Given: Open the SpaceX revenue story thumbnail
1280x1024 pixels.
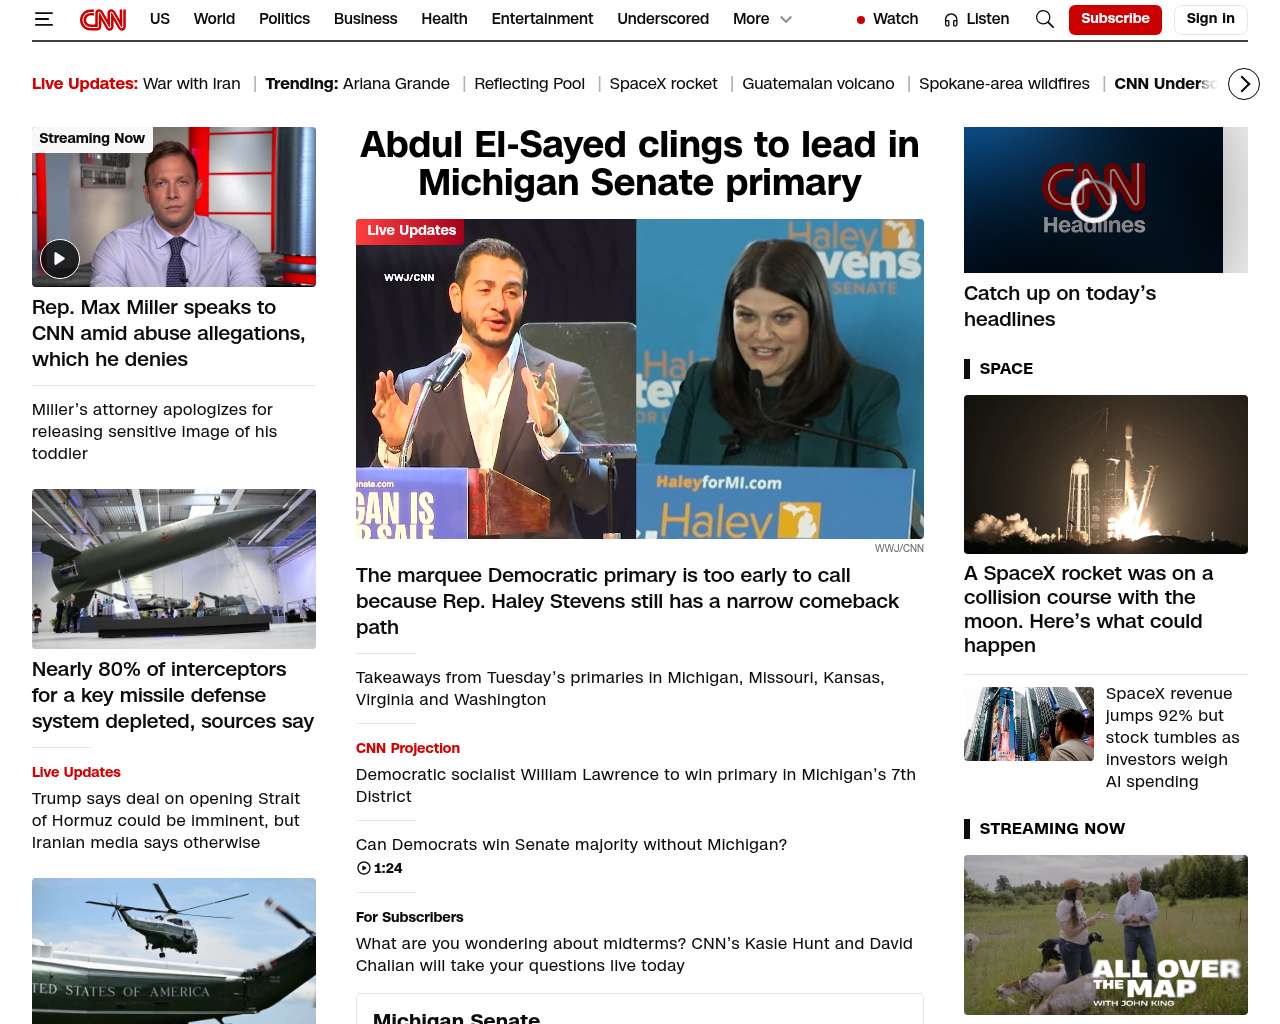Looking at the screenshot, I should pyautogui.click(x=1029, y=724).
